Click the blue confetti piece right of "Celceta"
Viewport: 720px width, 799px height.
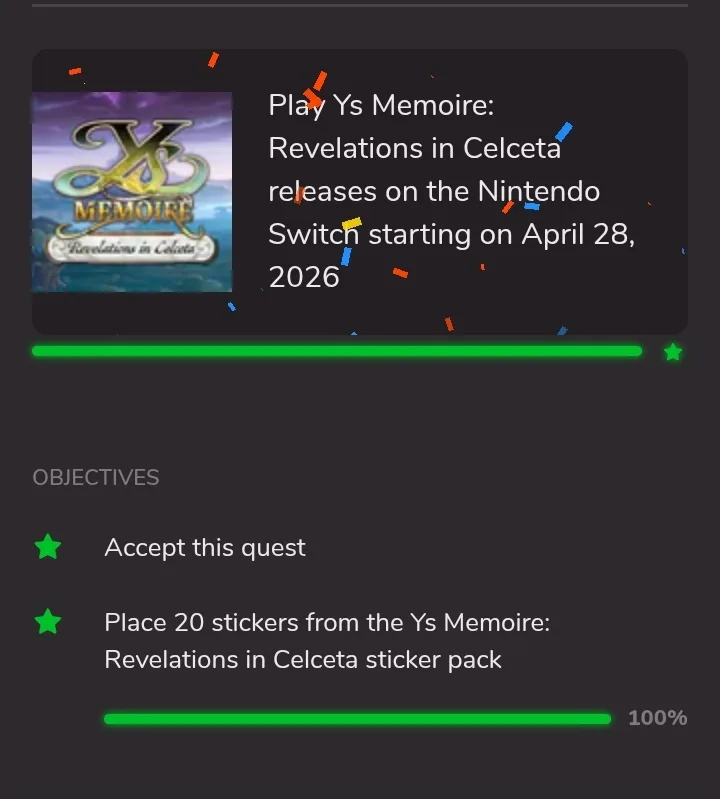[x=564, y=132]
